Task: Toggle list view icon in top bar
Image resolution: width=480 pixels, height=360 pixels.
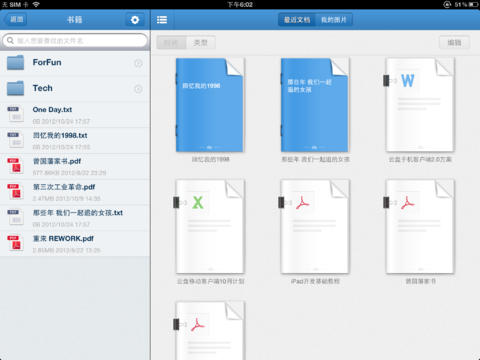Action: pyautogui.click(x=162, y=20)
